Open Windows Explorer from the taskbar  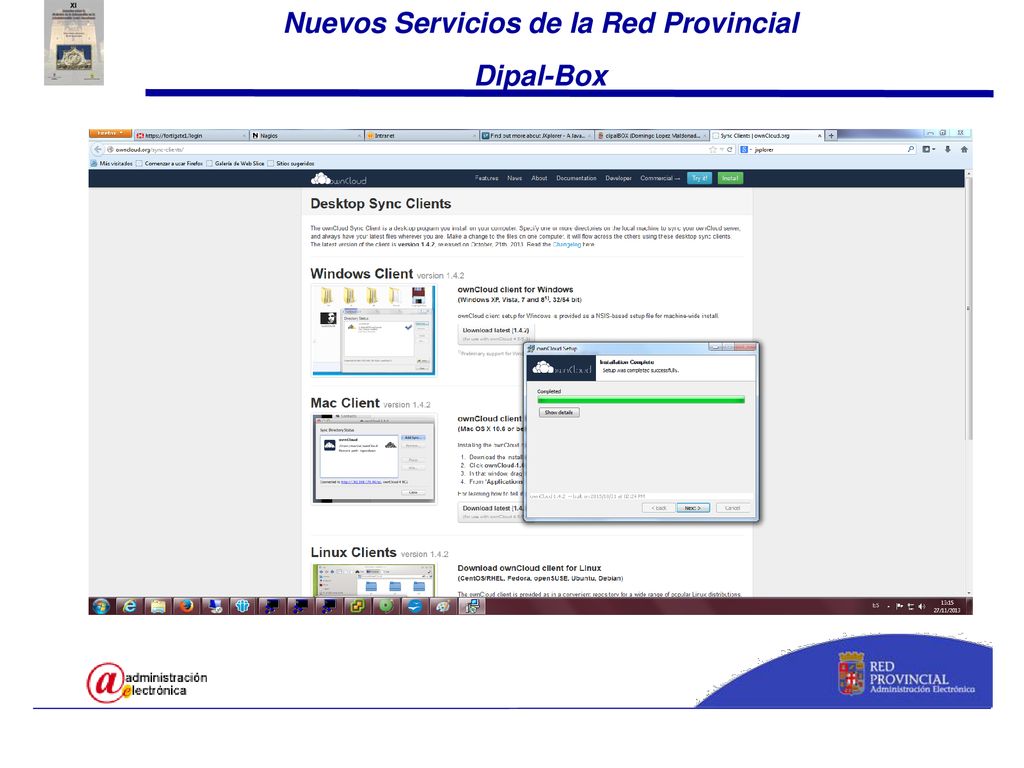[158, 606]
